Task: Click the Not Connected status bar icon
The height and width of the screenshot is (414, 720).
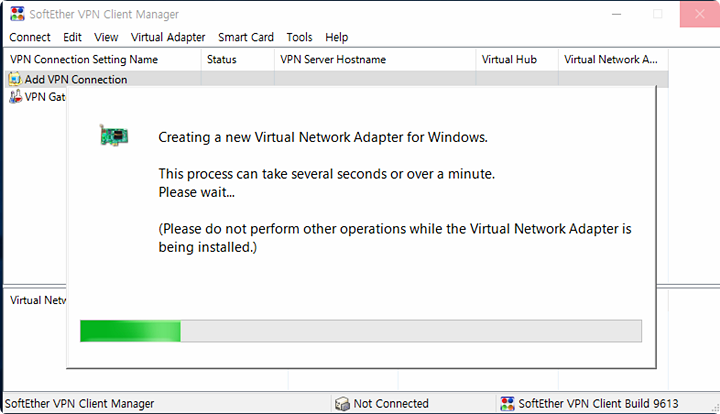Action: click(342, 403)
